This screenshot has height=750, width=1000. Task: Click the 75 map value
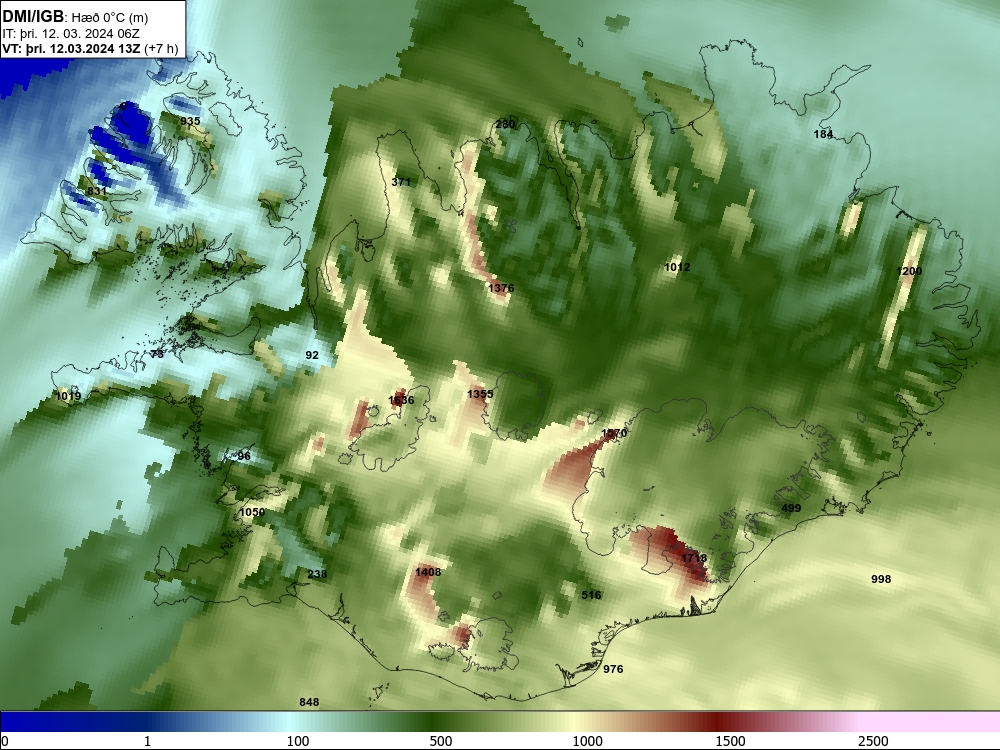point(157,354)
